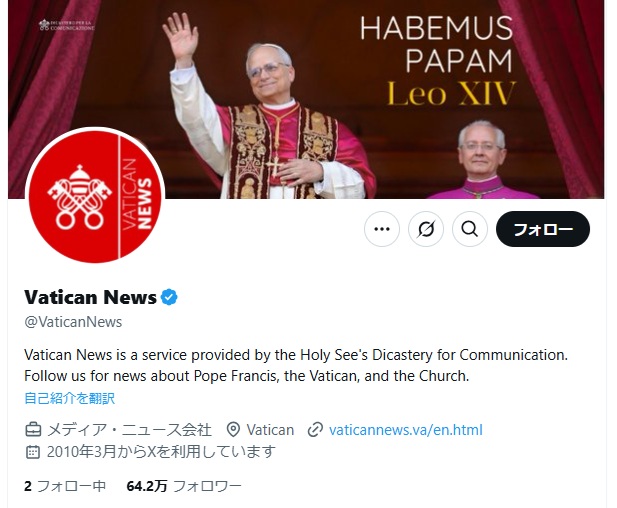Open the Vatican News profile picture
Viewport: 617px width, 508px height.
coord(95,196)
